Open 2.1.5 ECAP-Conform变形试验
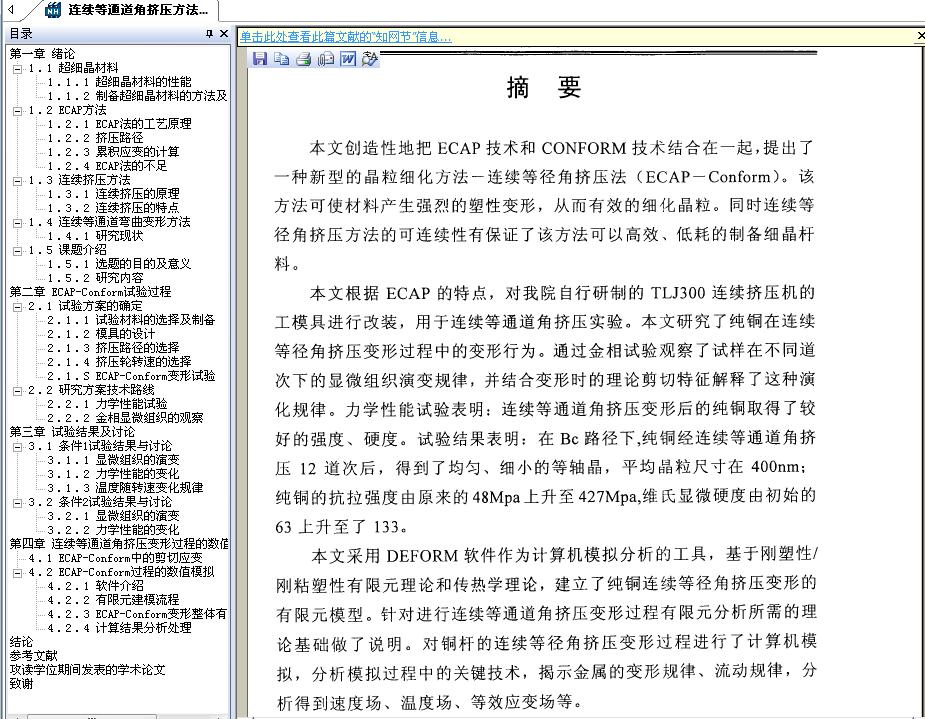 pyautogui.click(x=131, y=376)
